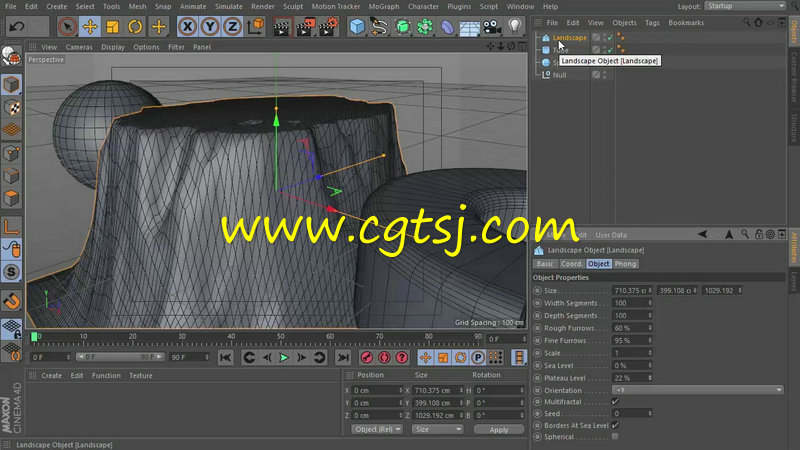Select the Live Selection tool
This screenshot has width=800, height=450.
coord(67,27)
